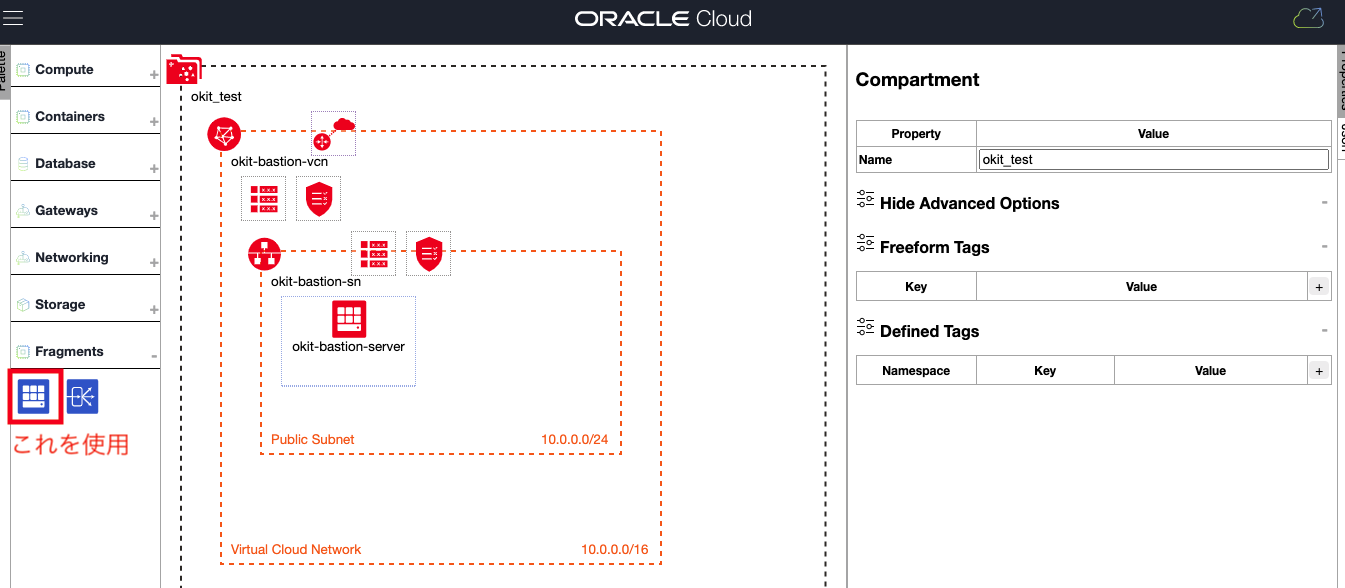Click the Namespace column header in Defined Tags
Screen dimensions: 1345x588
click(x=916, y=371)
